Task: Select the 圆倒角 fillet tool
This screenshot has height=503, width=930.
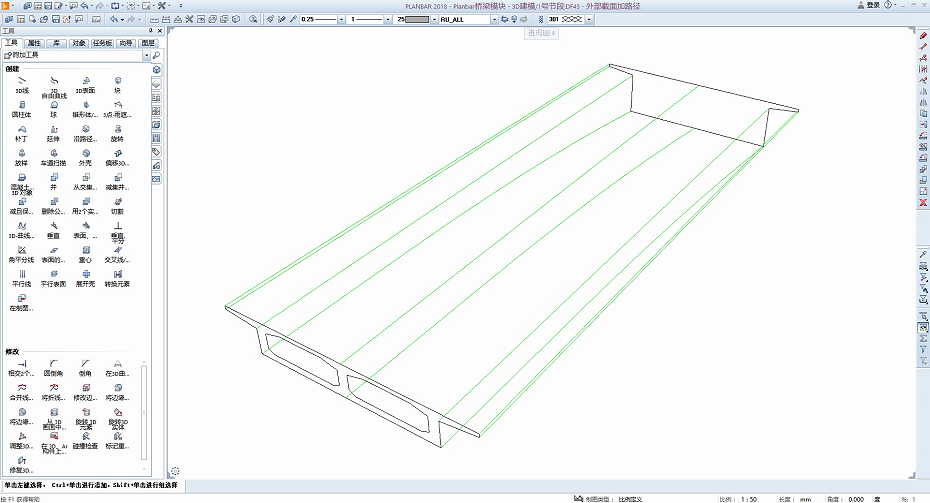Action: click(x=53, y=368)
